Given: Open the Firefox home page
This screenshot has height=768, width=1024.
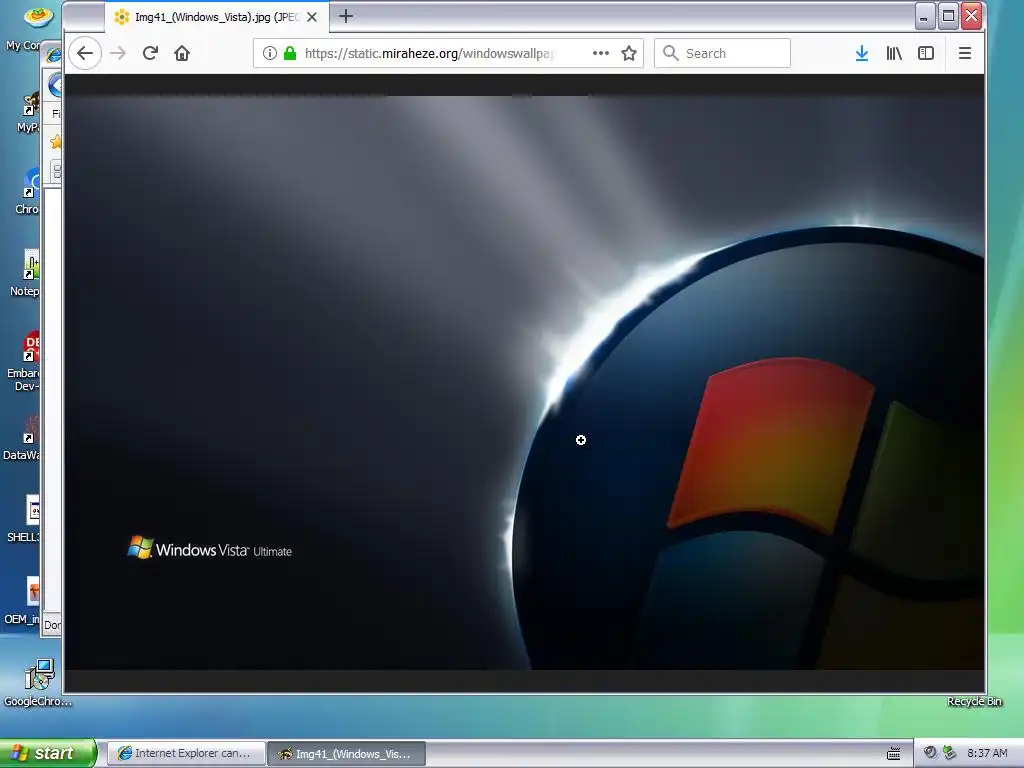Looking at the screenshot, I should coord(182,53).
